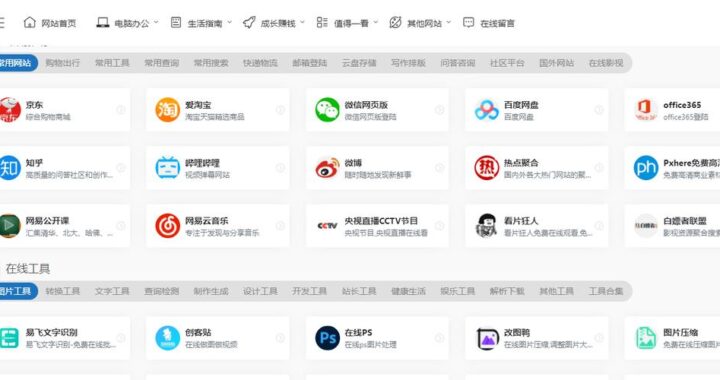Click the Pxhere ph icon

[x=646, y=168]
